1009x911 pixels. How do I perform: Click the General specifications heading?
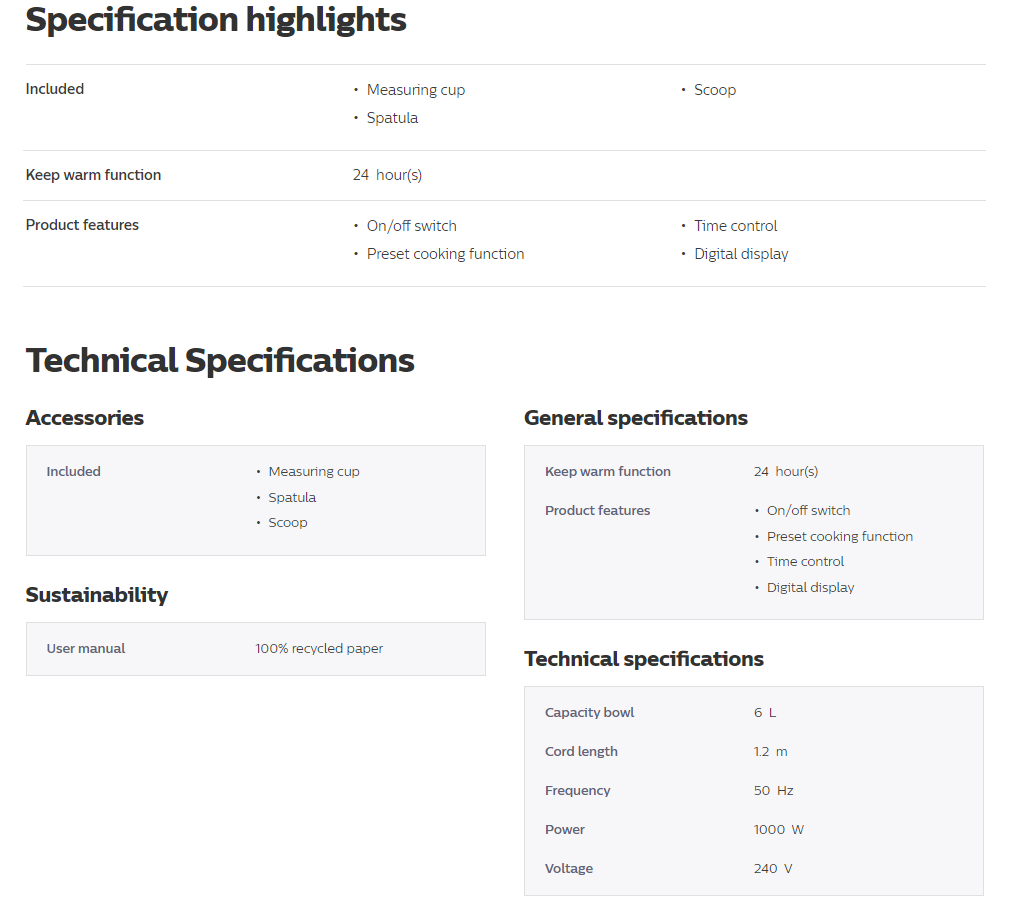point(636,418)
